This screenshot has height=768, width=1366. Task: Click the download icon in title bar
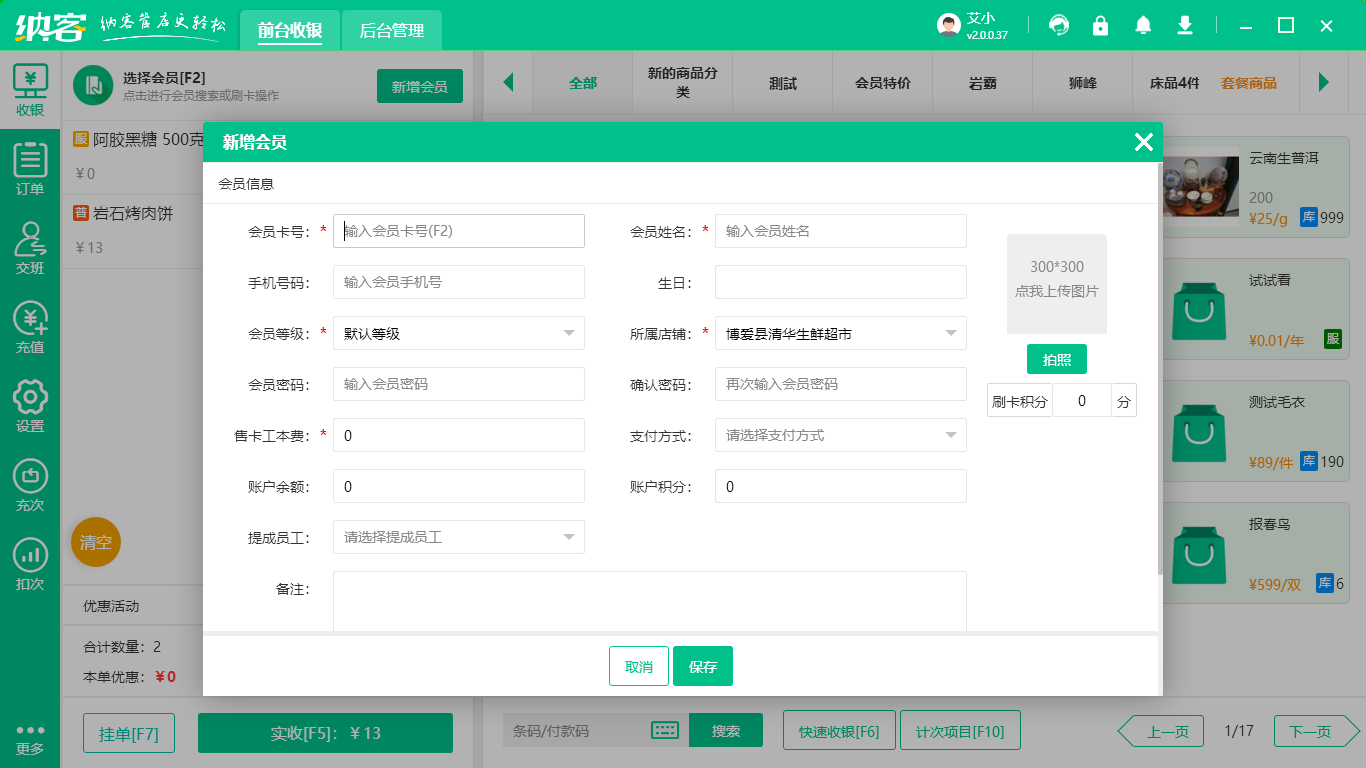tap(1184, 25)
